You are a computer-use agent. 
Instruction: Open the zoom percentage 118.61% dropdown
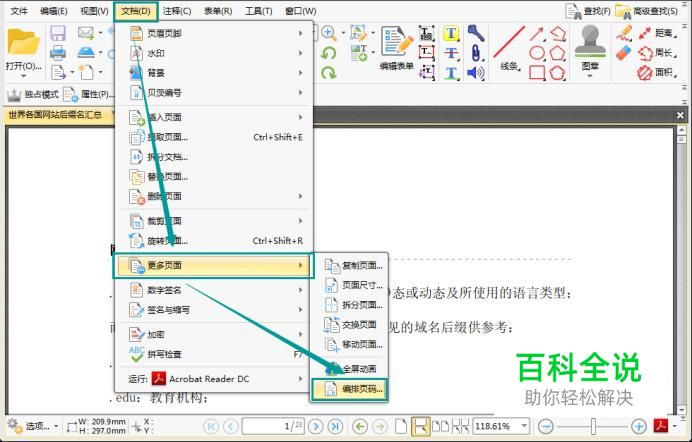point(524,426)
